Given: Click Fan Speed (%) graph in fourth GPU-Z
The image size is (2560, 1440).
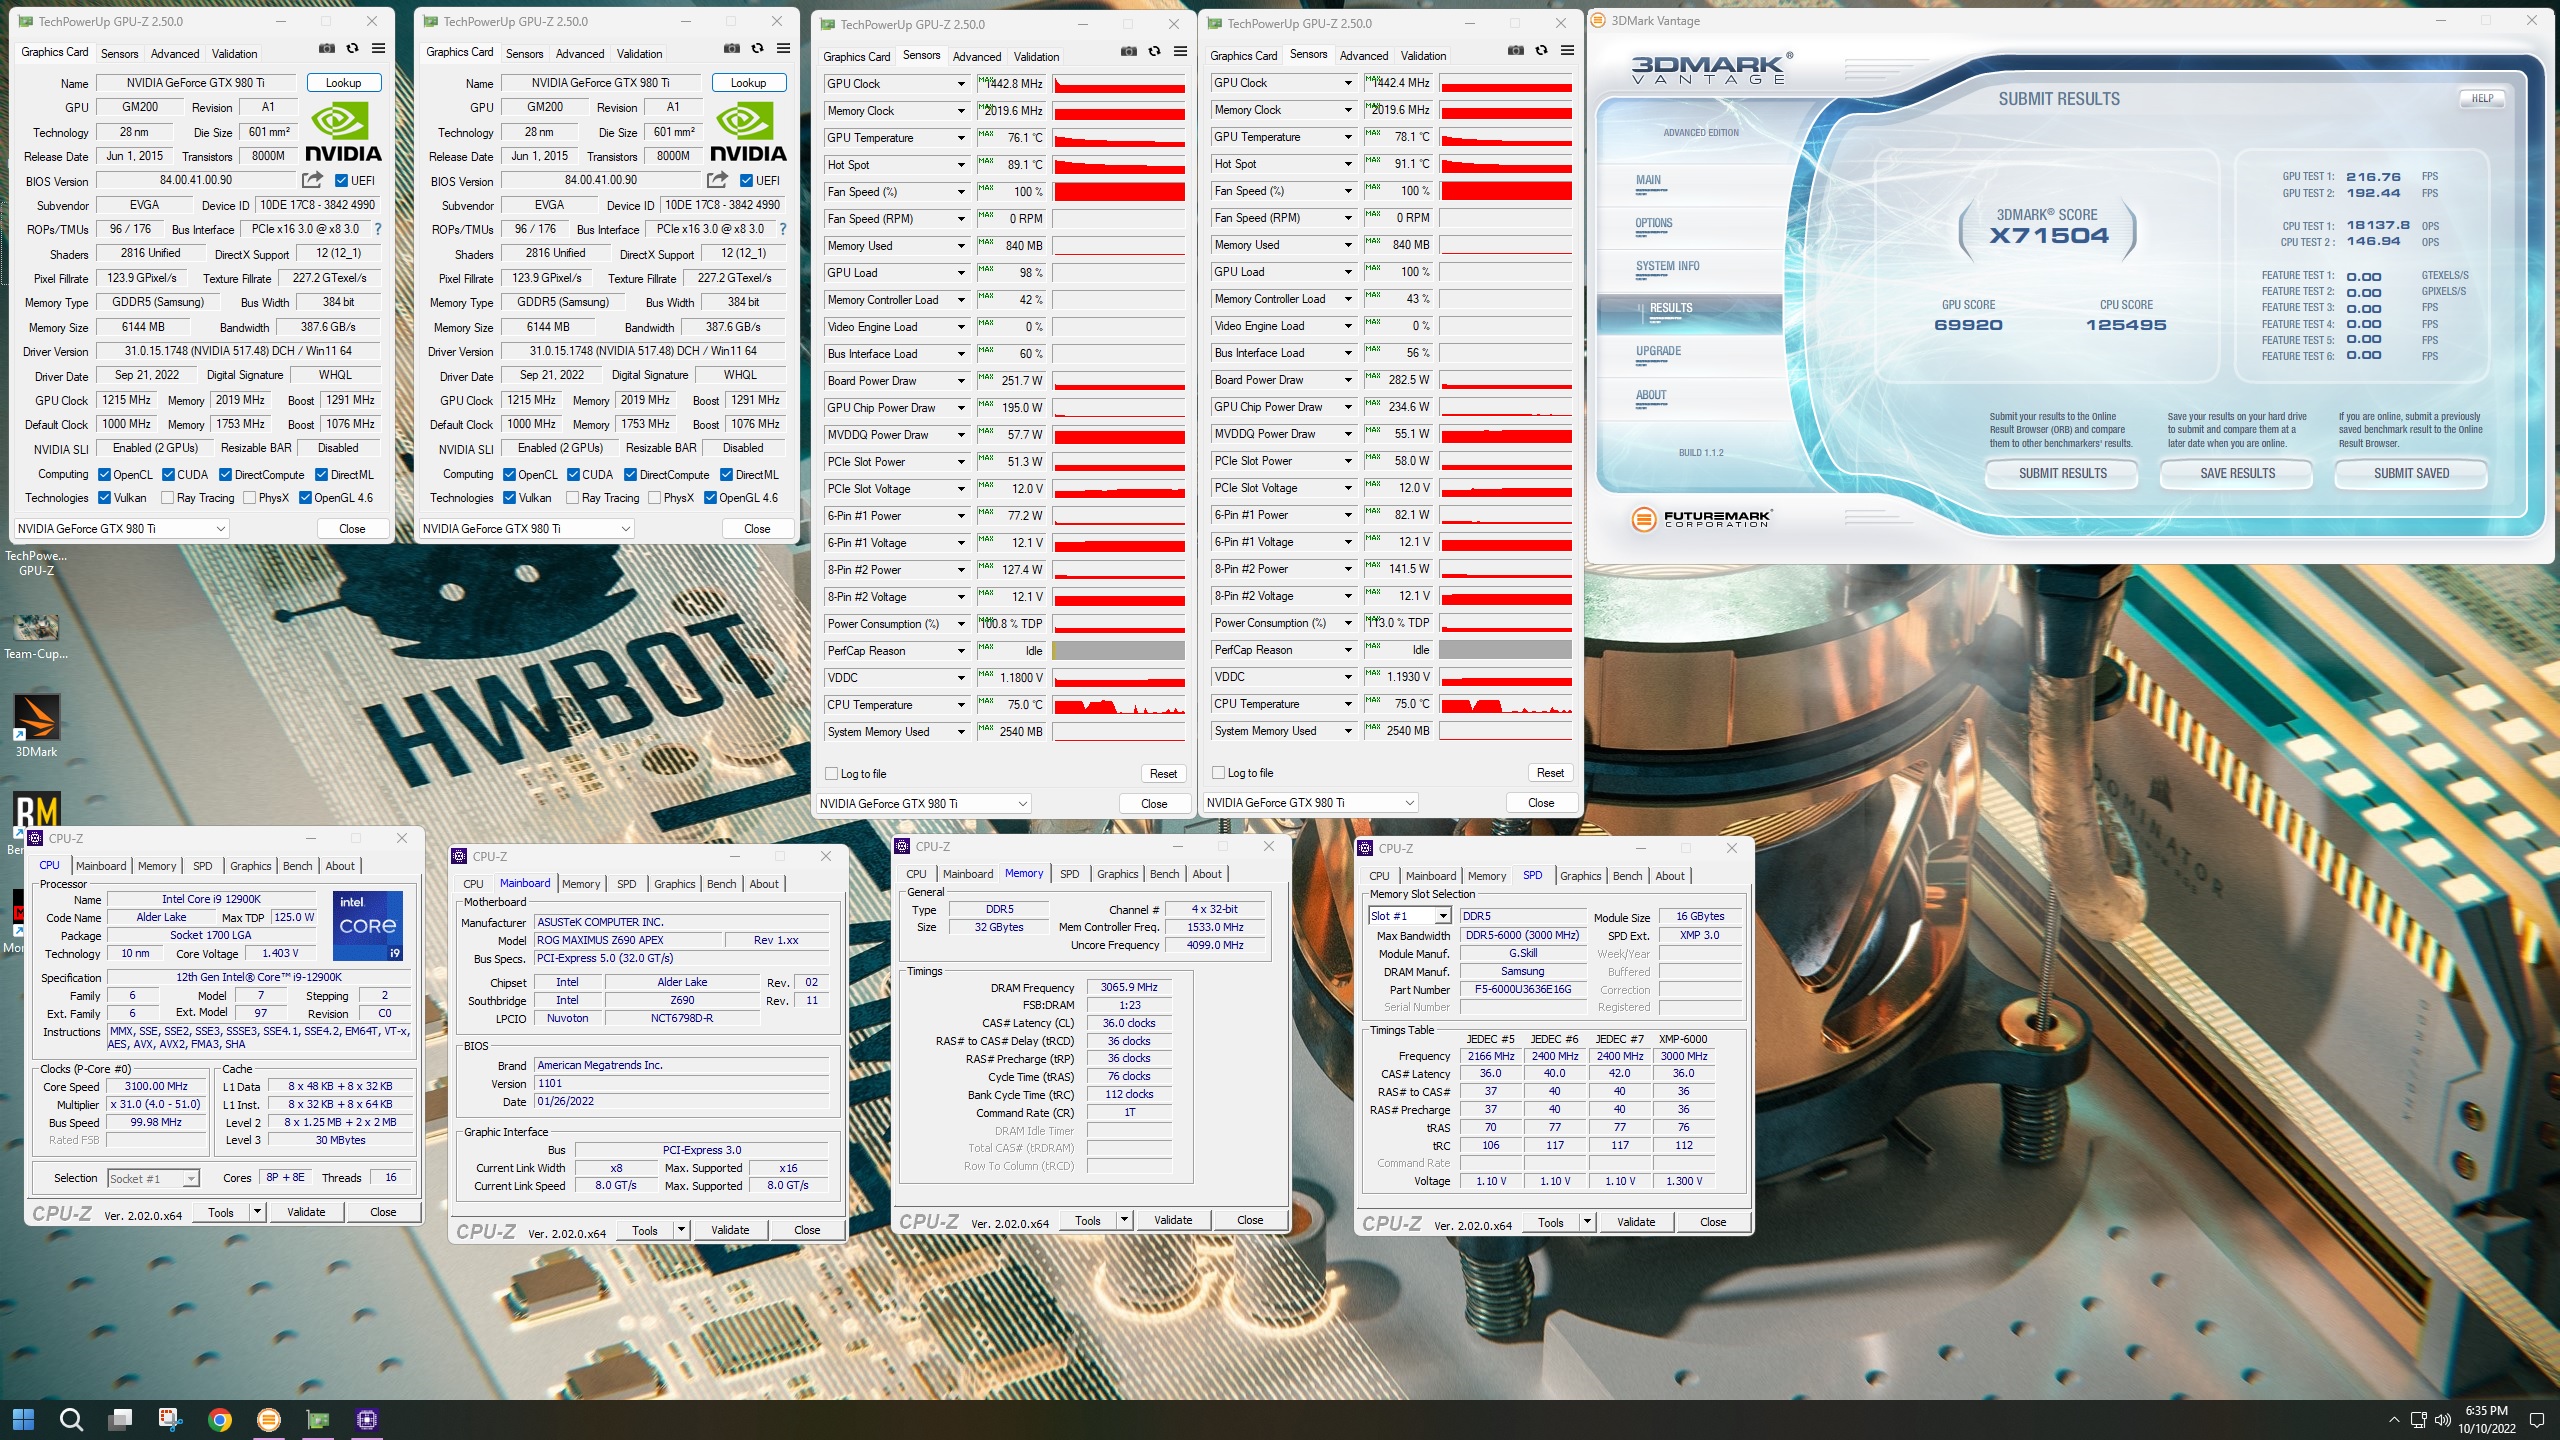Looking at the screenshot, I should click(1506, 191).
